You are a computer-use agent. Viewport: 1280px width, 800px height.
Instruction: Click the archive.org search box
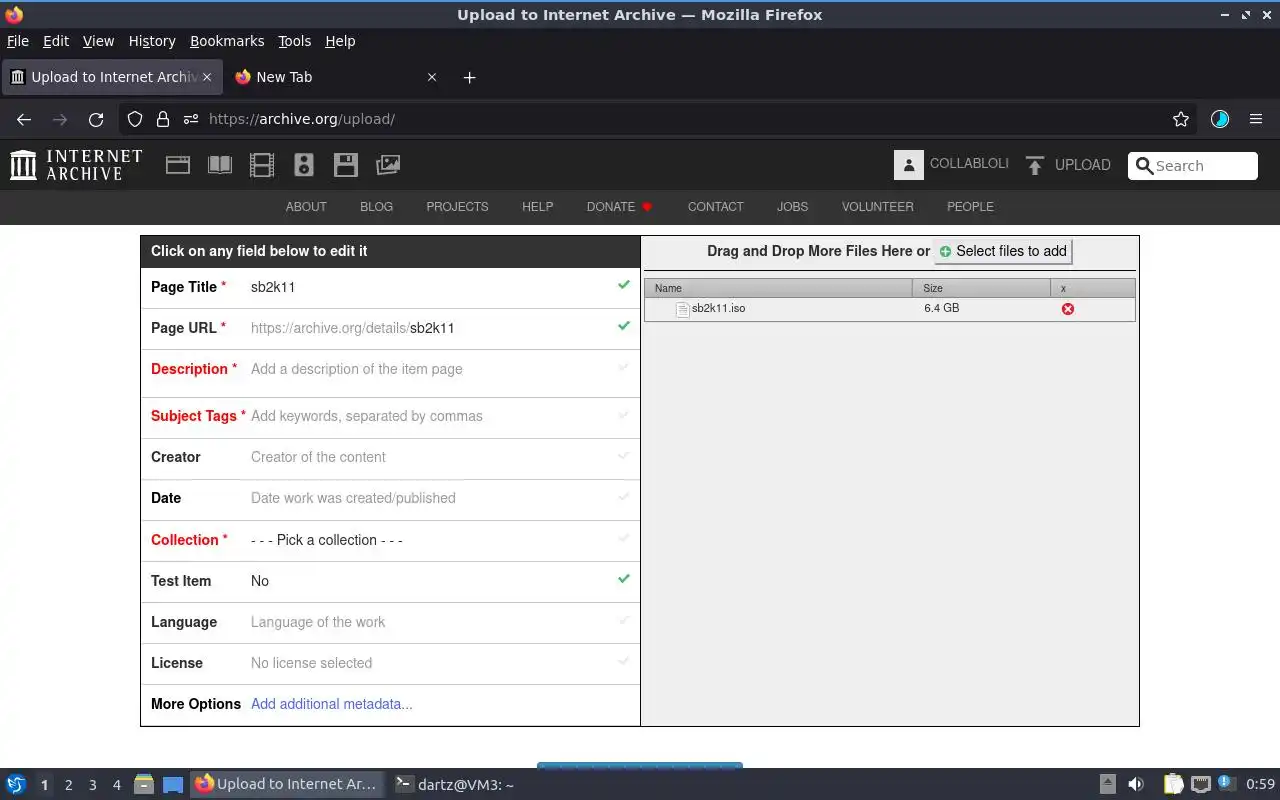[x=1193, y=166]
